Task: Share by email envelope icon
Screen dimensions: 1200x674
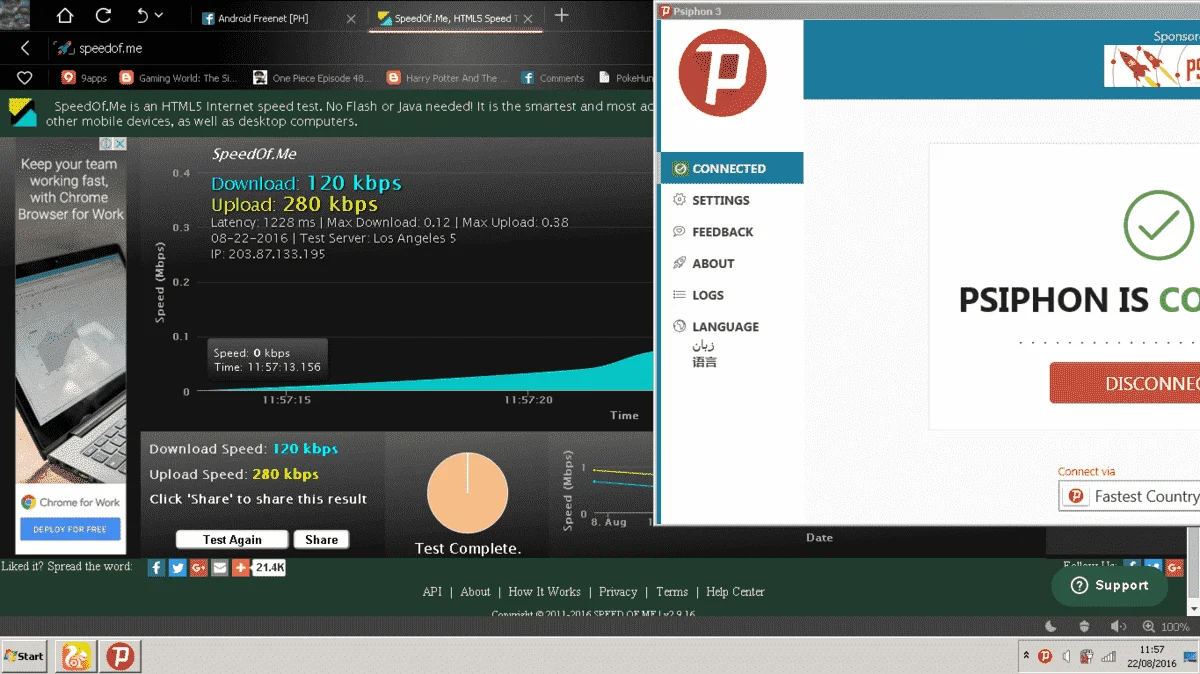Action: coord(219,568)
